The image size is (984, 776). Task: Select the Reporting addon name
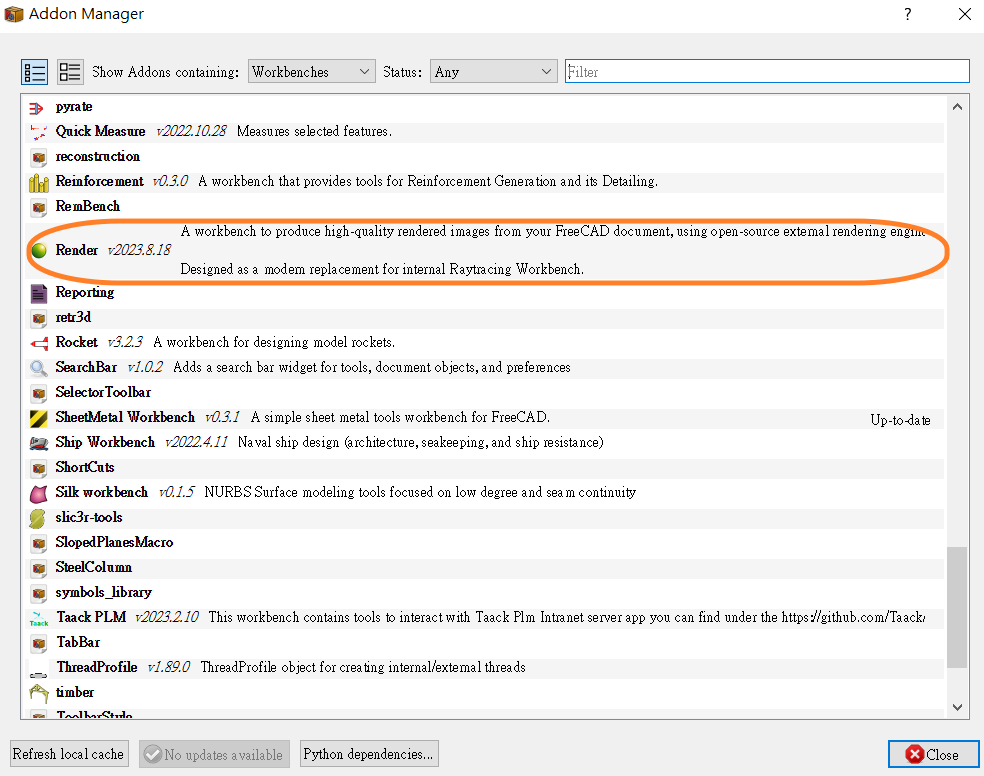click(x=85, y=292)
